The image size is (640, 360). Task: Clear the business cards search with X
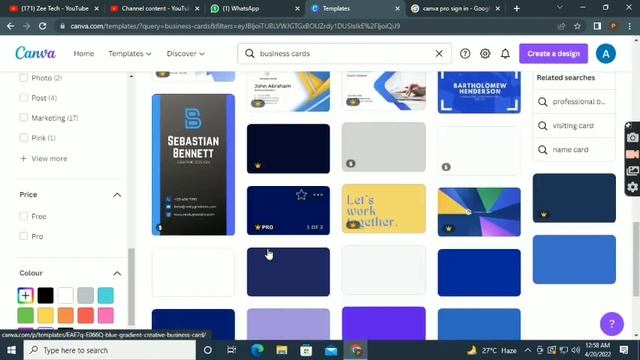pyautogui.click(x=439, y=53)
